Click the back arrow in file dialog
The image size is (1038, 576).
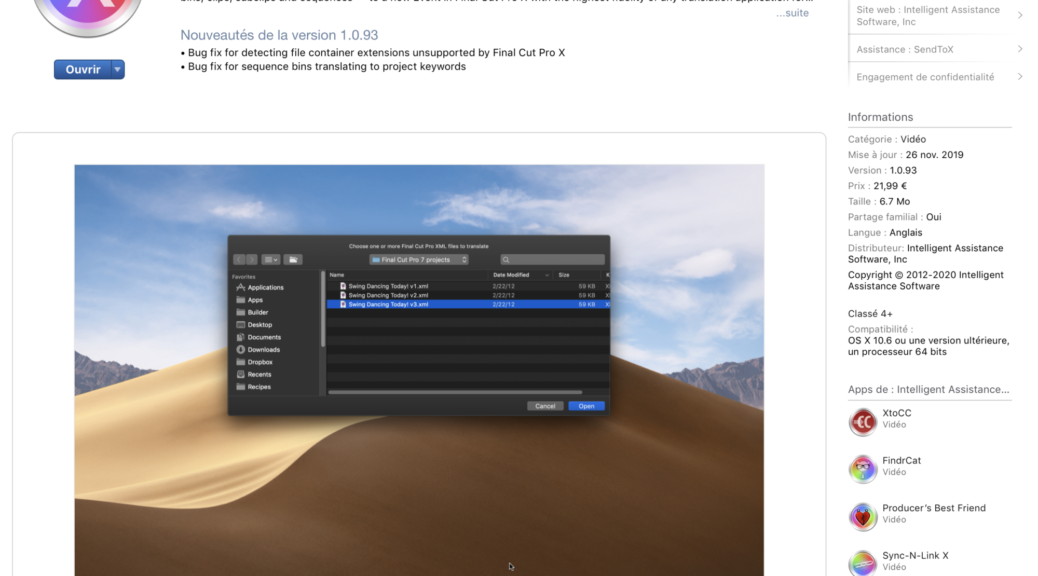(x=239, y=260)
